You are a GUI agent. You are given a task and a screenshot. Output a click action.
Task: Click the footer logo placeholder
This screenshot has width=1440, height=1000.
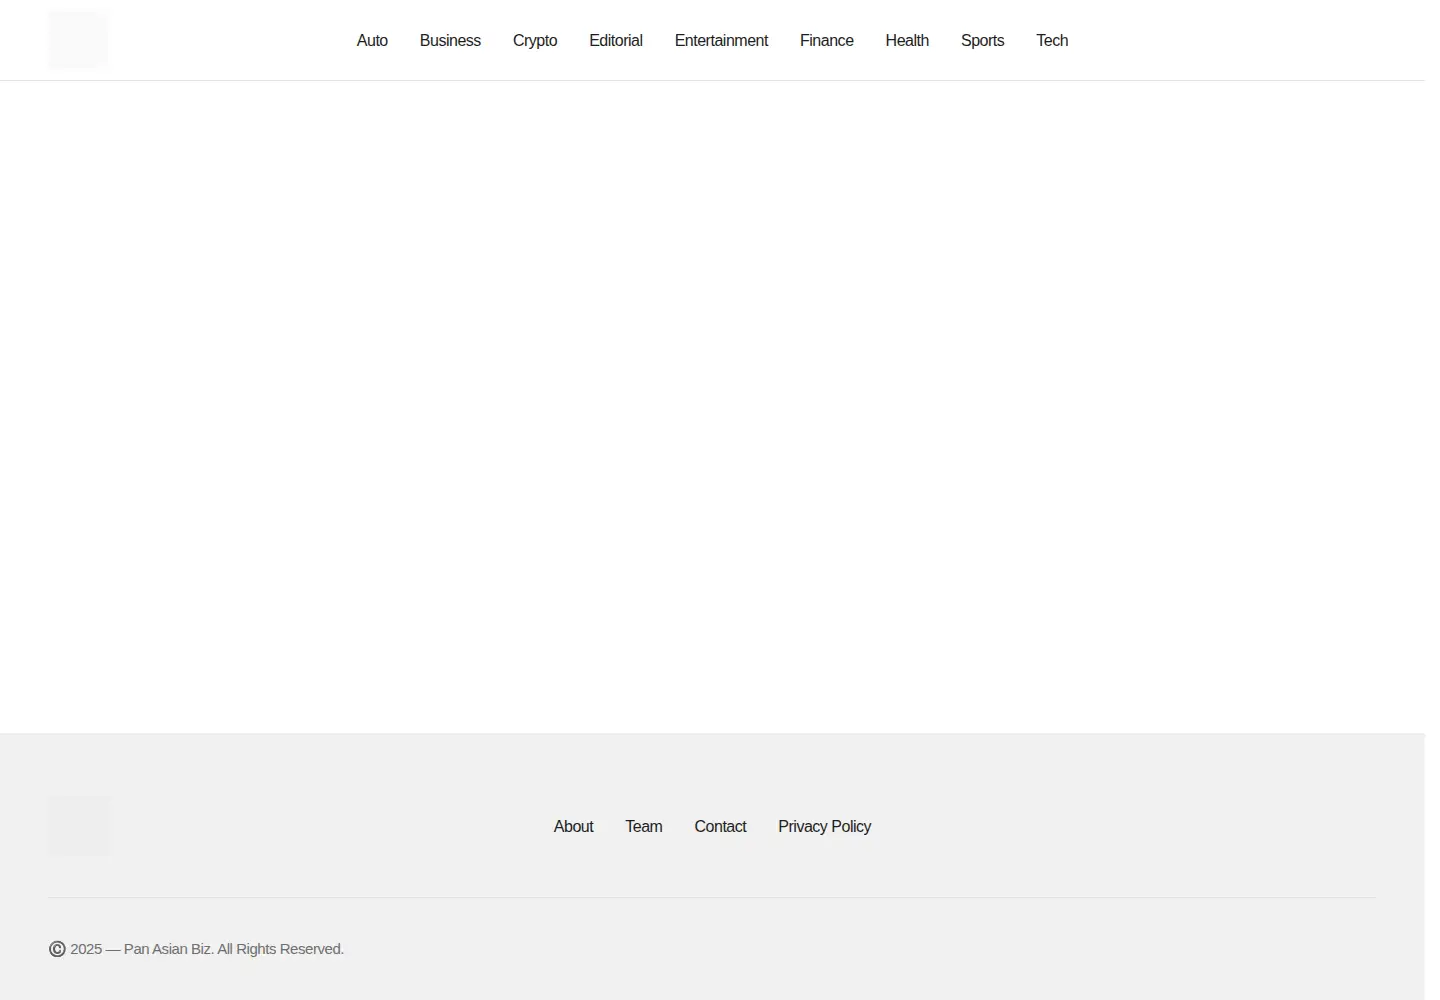tap(78, 826)
